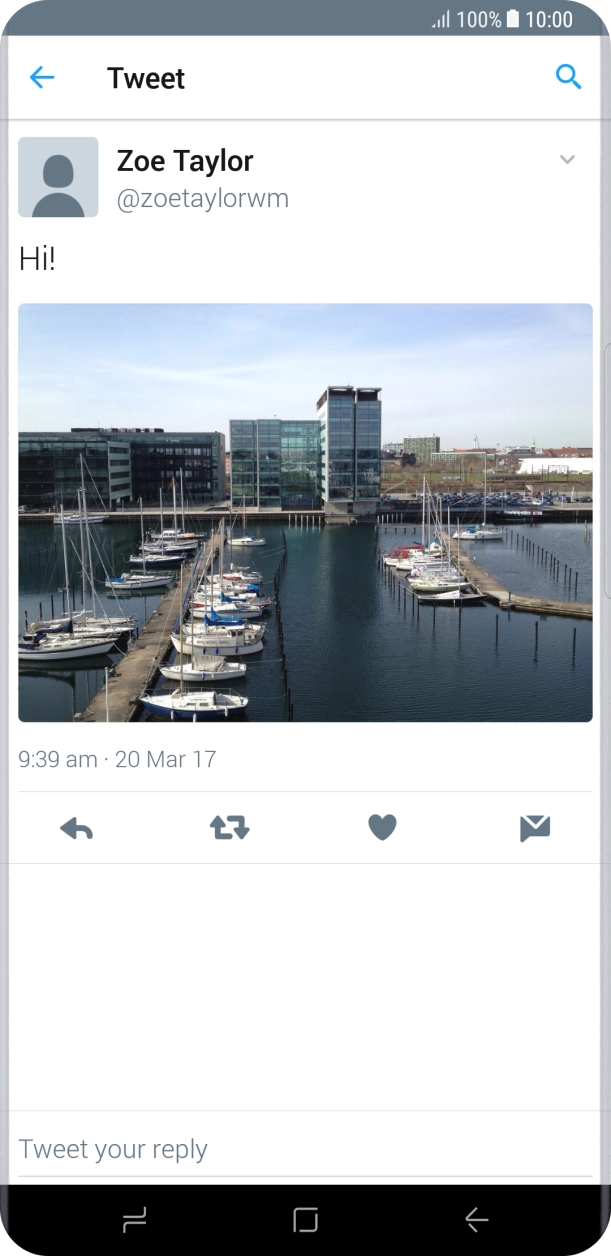This screenshot has width=611, height=1256.
Task: Open the @zoetaylorwm handle
Action: pos(203,199)
